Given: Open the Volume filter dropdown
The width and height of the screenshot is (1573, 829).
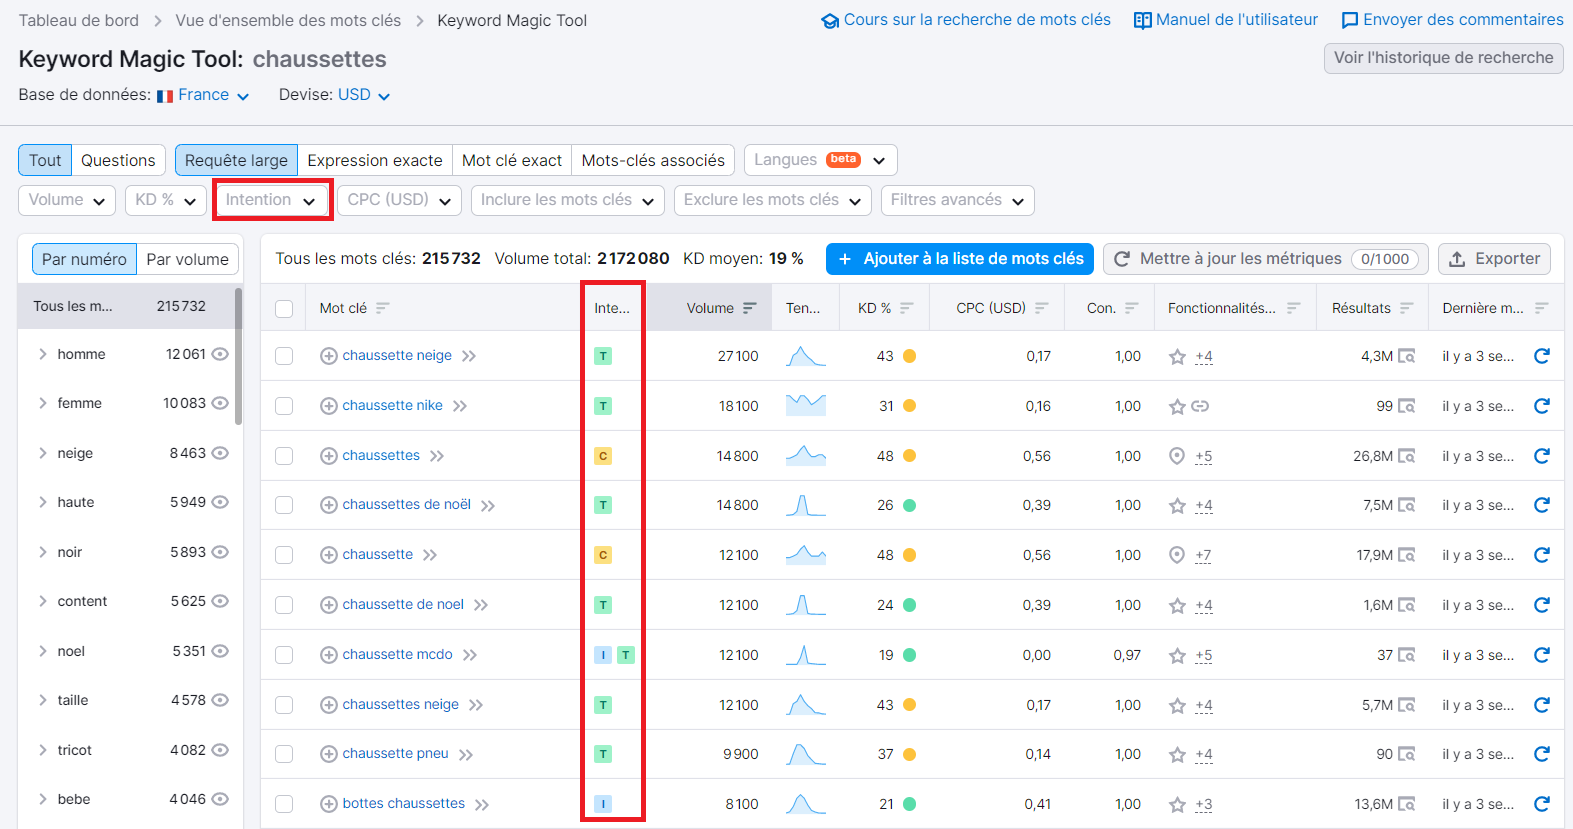Looking at the screenshot, I should [67, 200].
